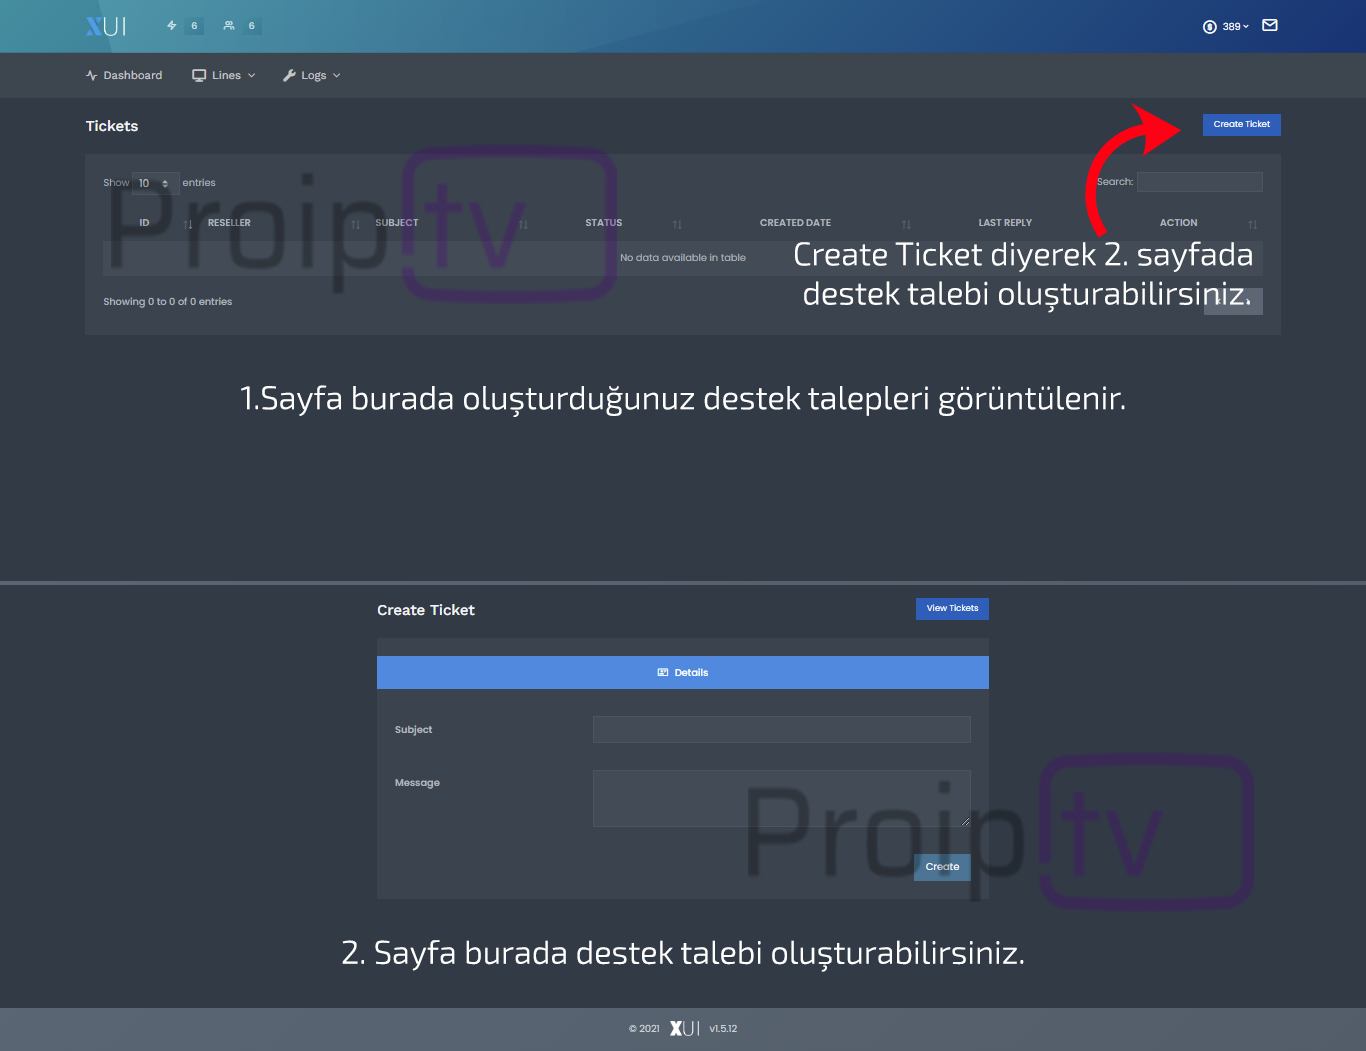
Task: Click the online users icon showing 6
Action: (x=229, y=26)
